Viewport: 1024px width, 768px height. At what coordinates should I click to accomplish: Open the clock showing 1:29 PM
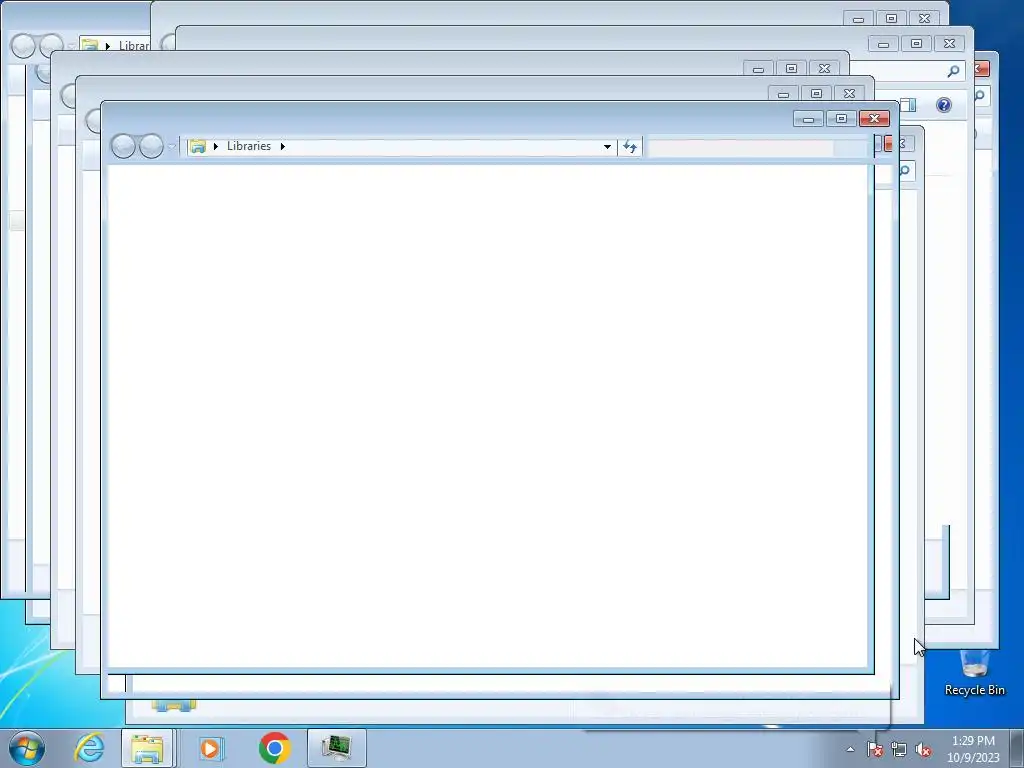pyautogui.click(x=973, y=749)
